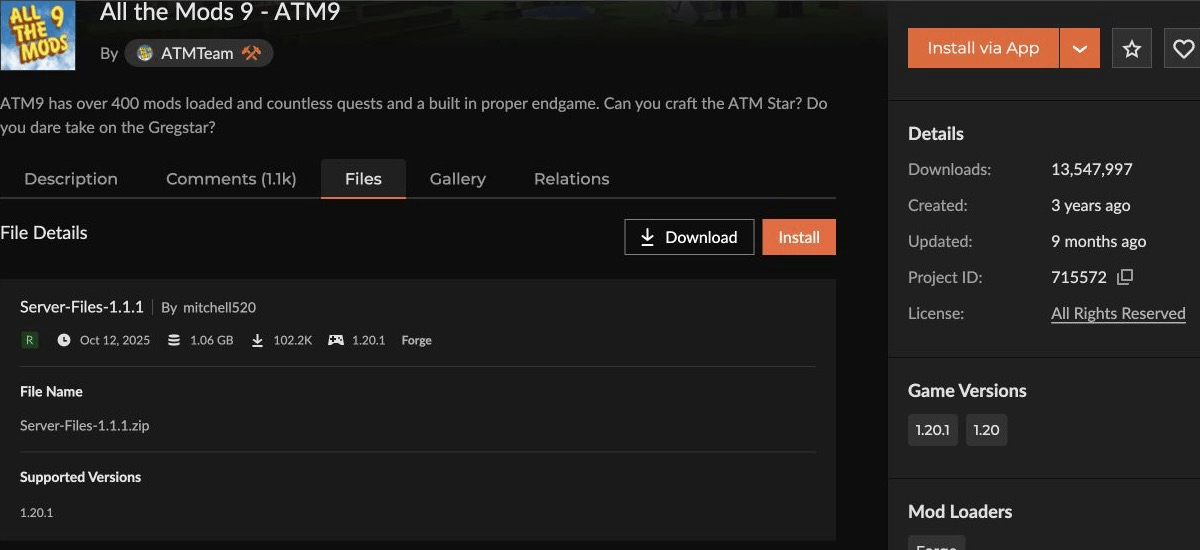Copy the Project ID using the copy icon
Image resolution: width=1200 pixels, height=550 pixels.
pos(1125,277)
